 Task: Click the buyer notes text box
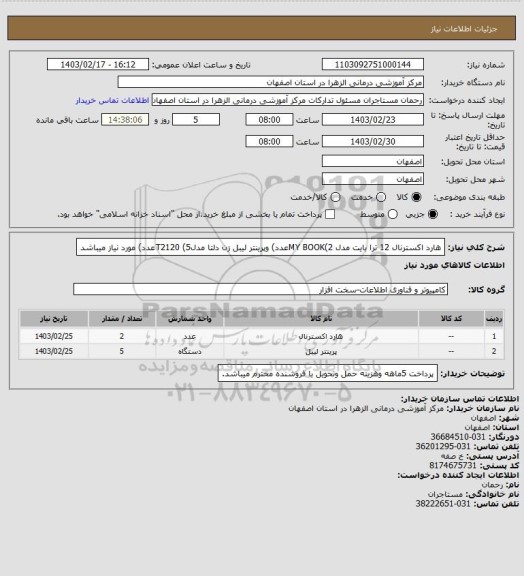click(328, 374)
